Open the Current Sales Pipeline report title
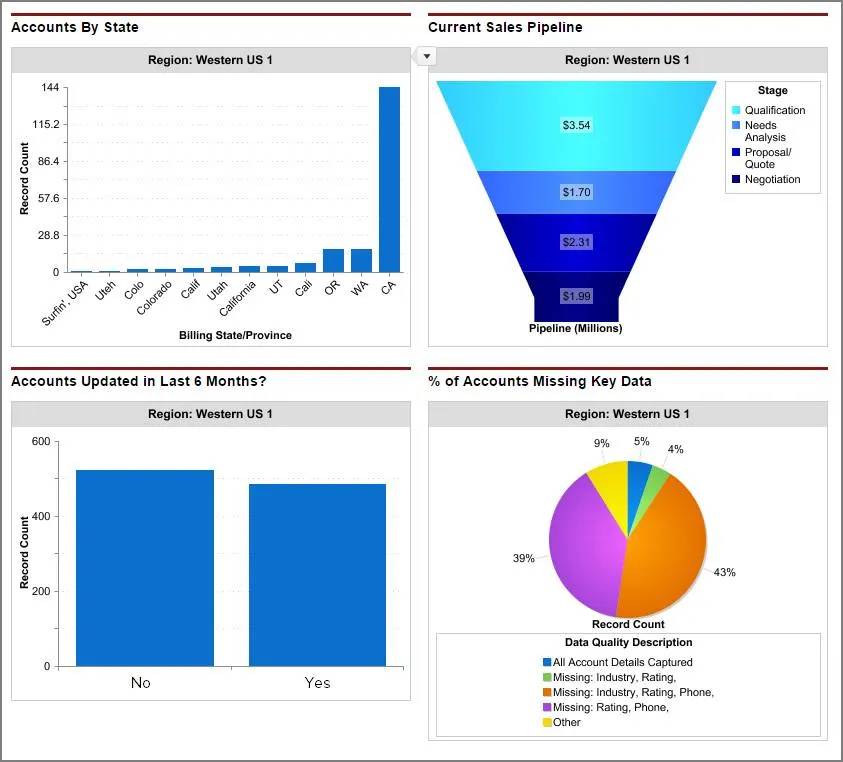This screenshot has height=762, width=843. point(504,27)
